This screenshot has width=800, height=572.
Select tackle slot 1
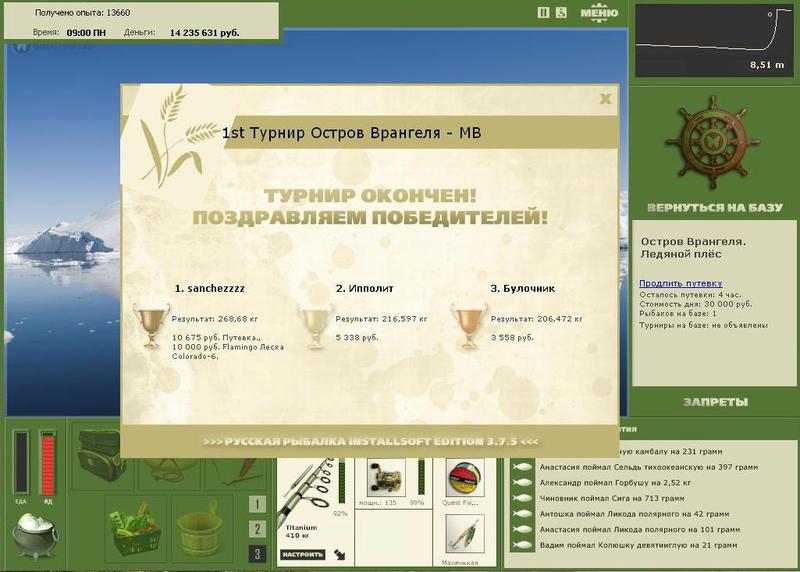tap(257, 504)
